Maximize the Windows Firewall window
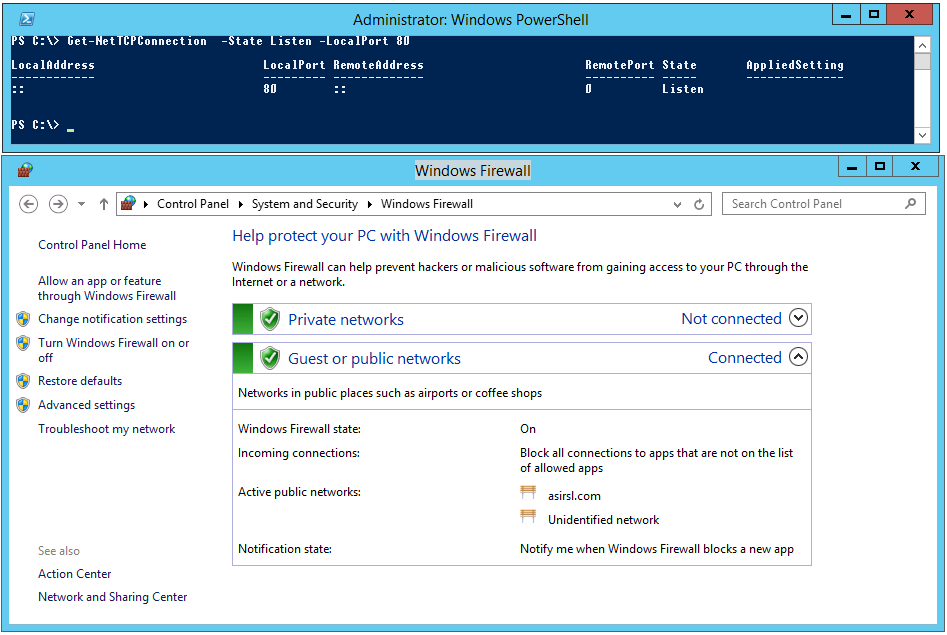 (x=879, y=166)
